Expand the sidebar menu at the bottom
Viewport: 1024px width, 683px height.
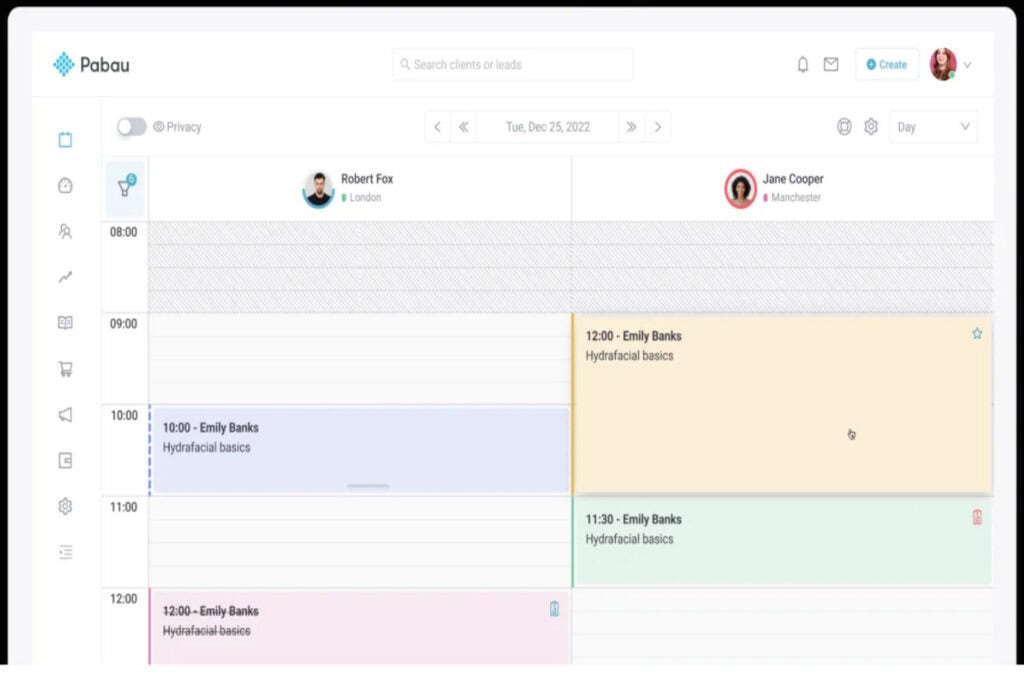tap(65, 552)
